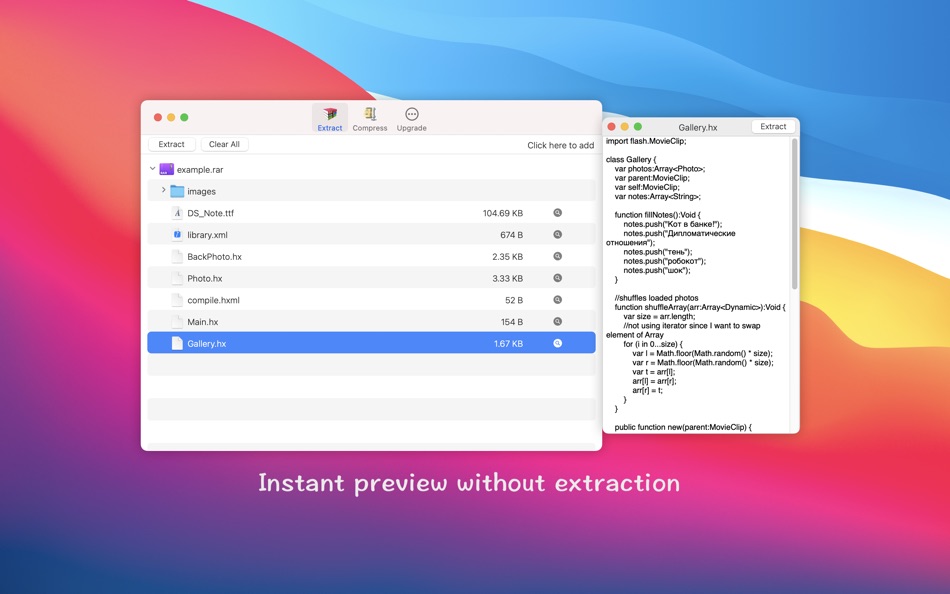Expand the images folder
The height and width of the screenshot is (594, 950).
163,190
